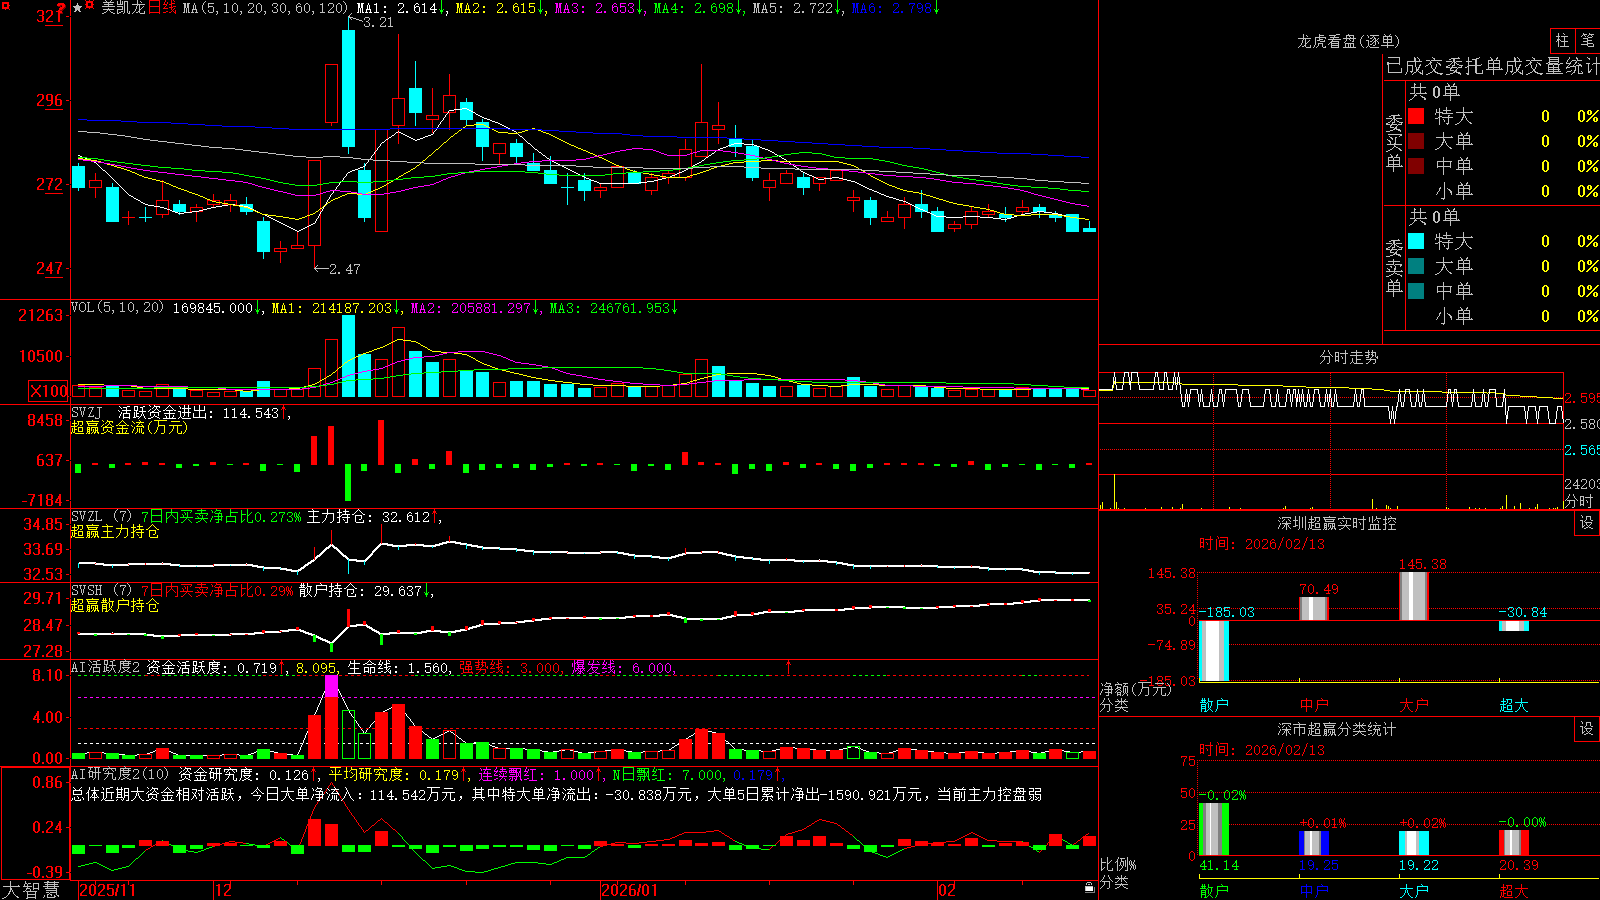This screenshot has height=900, width=1600.
Task: Click the star favorite icon beside 美凯龙
Action: 77,8
